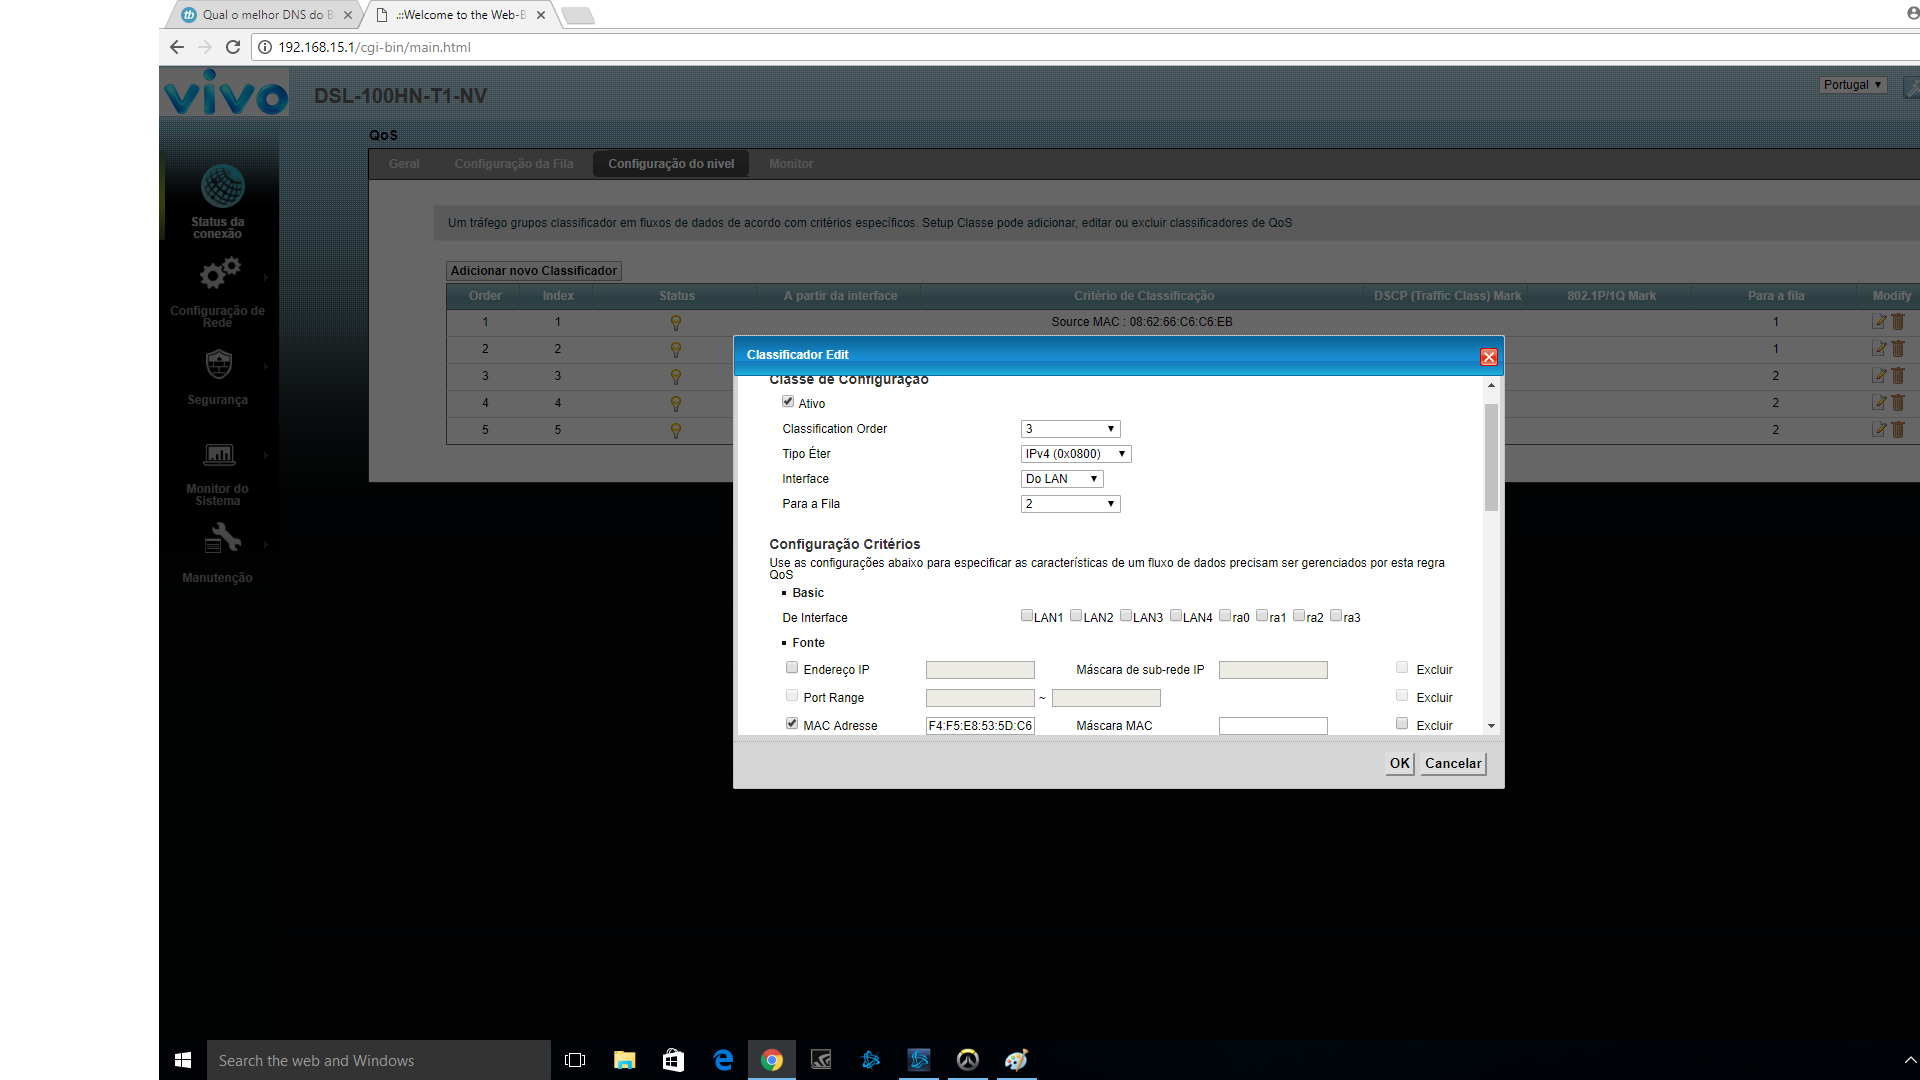Delete classifier in row 1
Image resolution: width=1920 pixels, height=1080 pixels.
(1898, 322)
